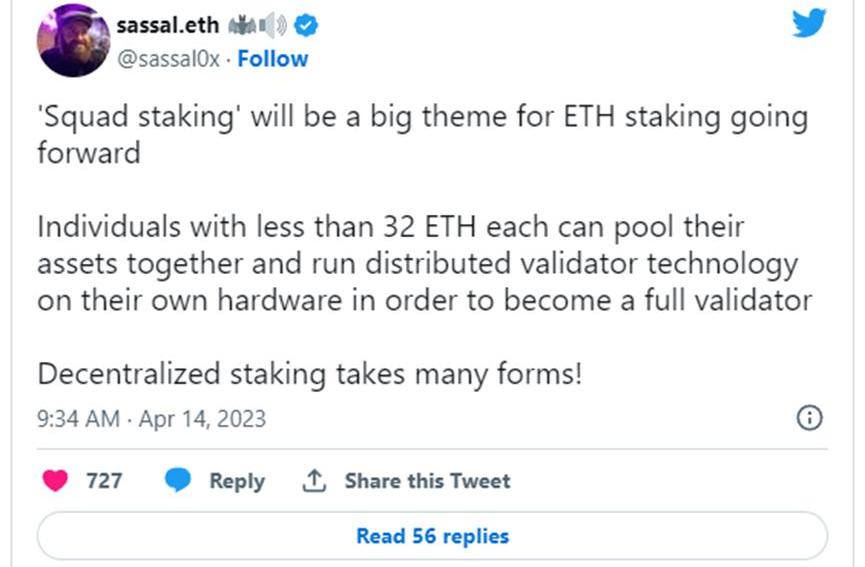Follow the sassal.eth account
Image resolution: width=865 pixels, height=567 pixels.
(273, 59)
